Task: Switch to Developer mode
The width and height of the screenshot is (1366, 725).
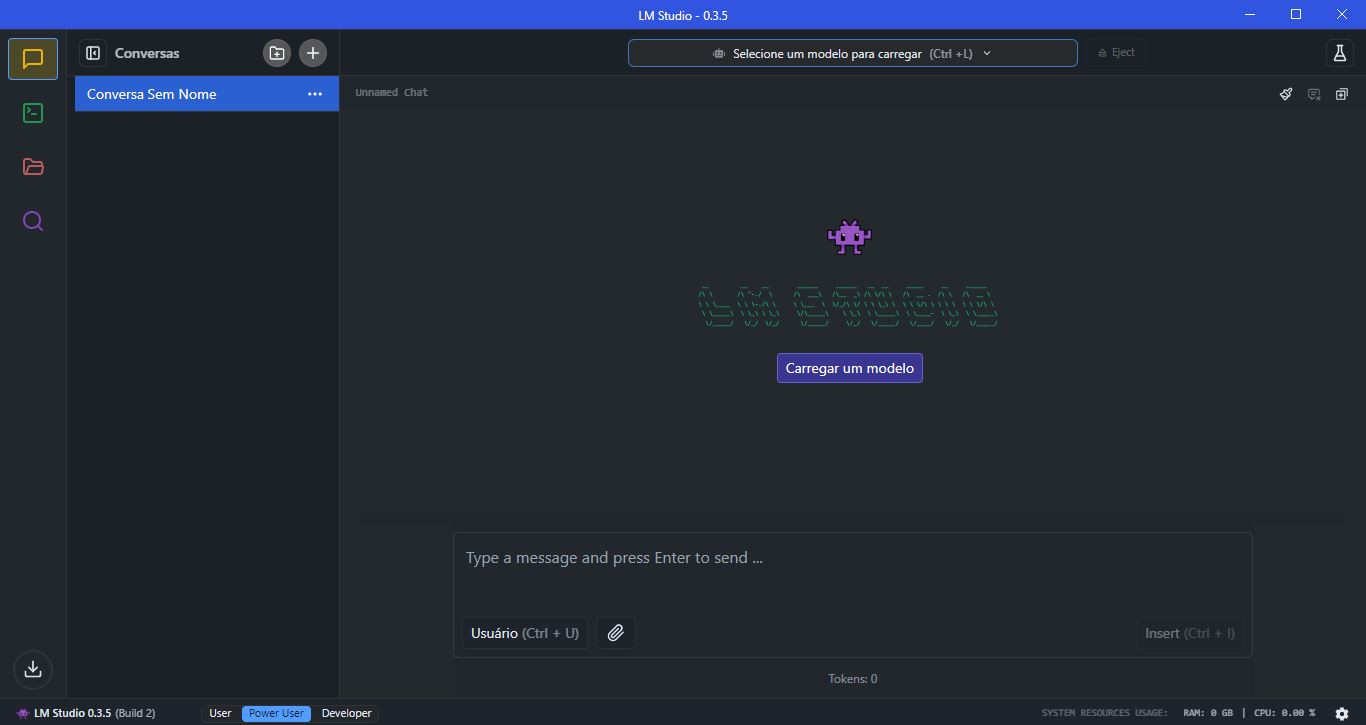Action: 346,713
